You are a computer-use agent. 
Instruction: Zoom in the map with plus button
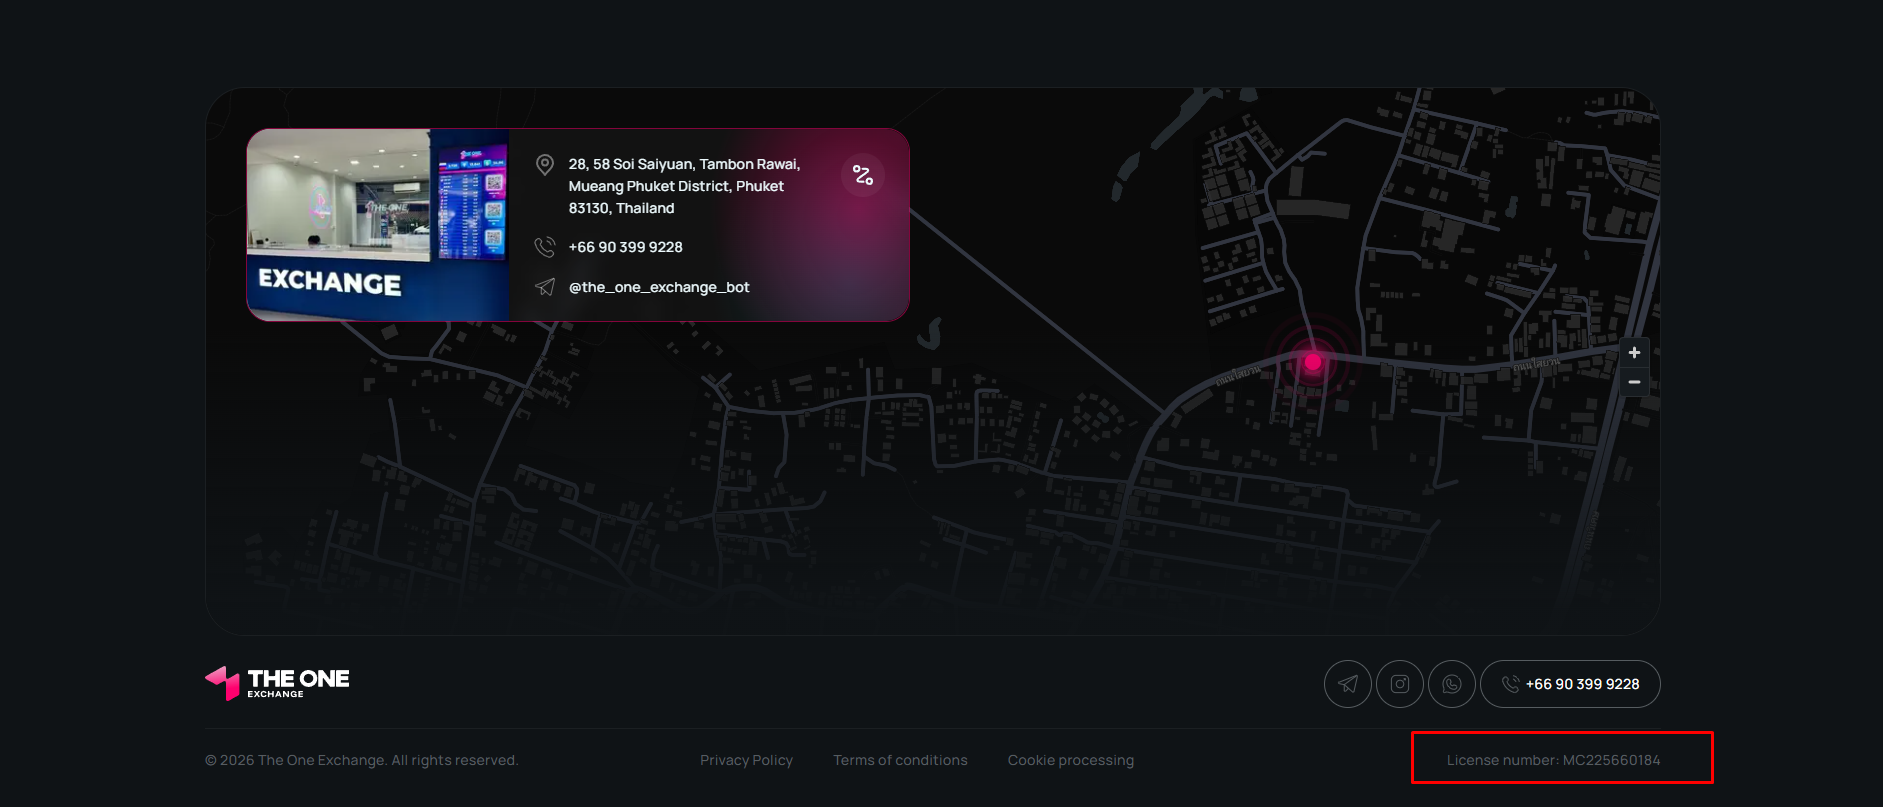point(1634,352)
